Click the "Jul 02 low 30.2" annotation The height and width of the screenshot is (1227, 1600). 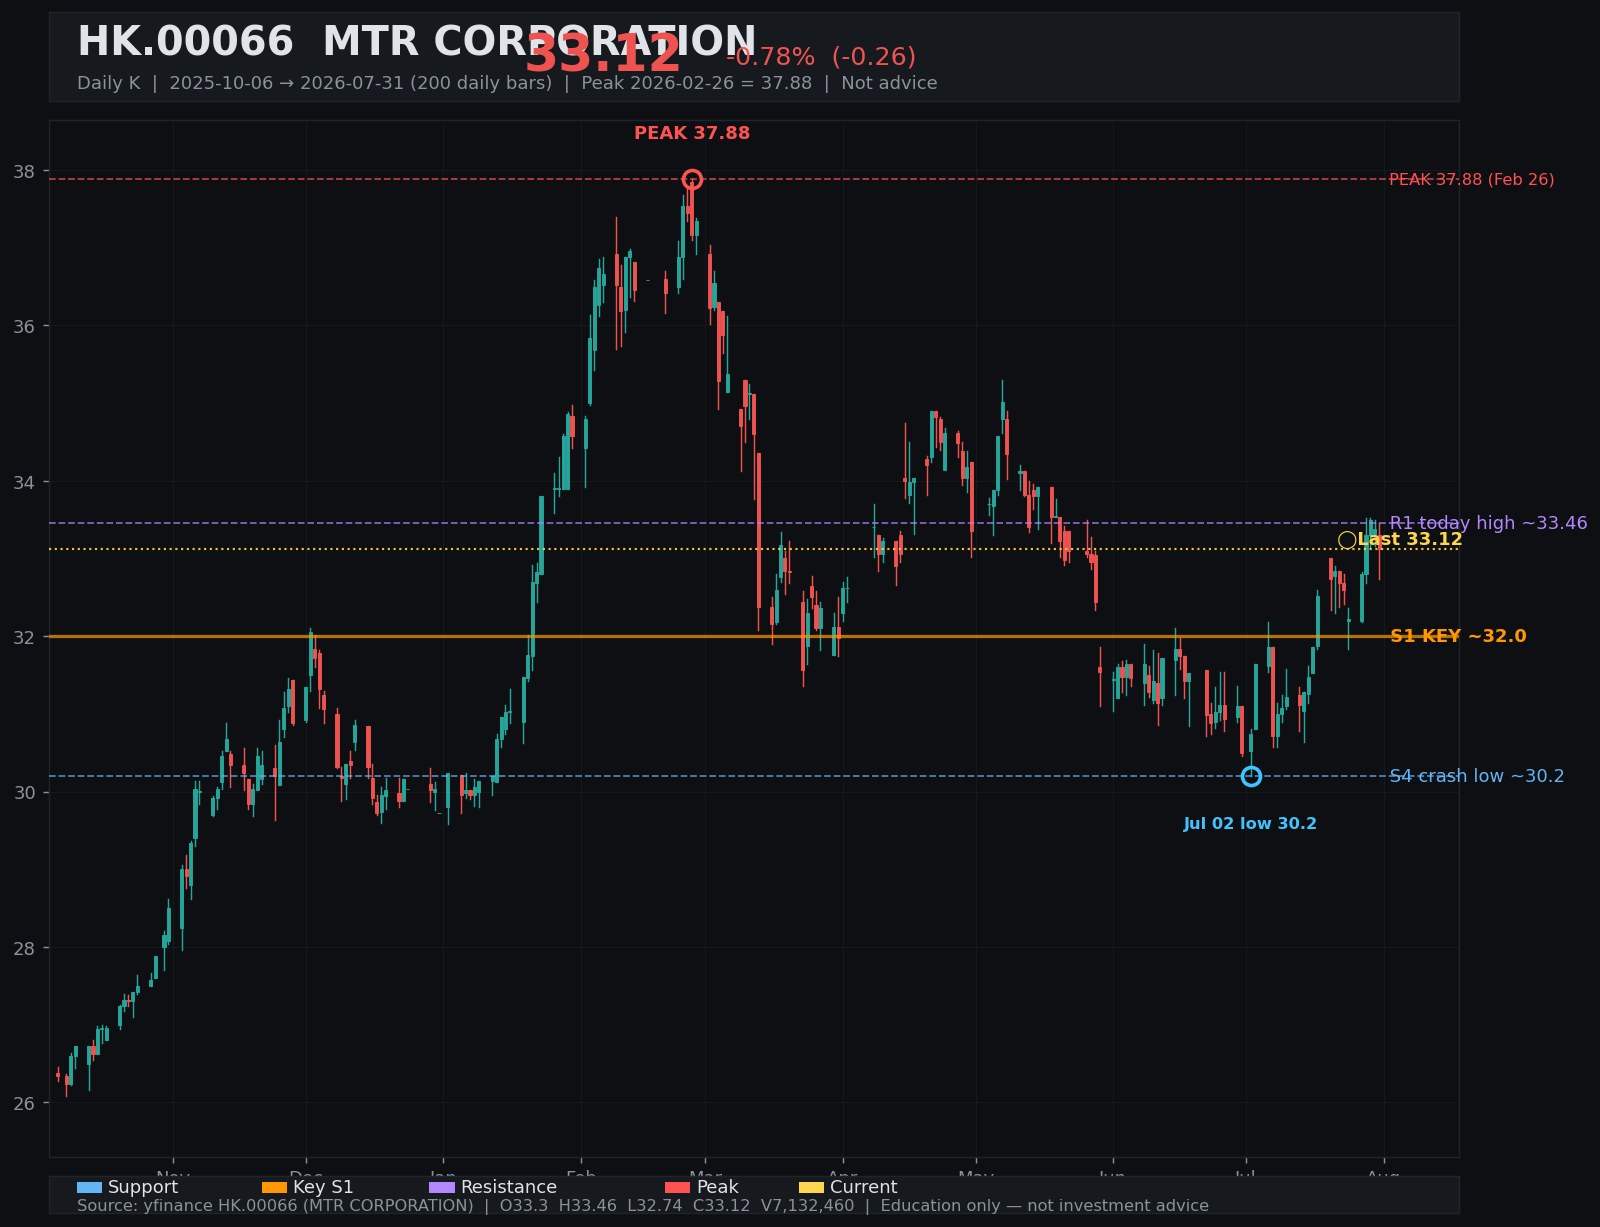1250,824
